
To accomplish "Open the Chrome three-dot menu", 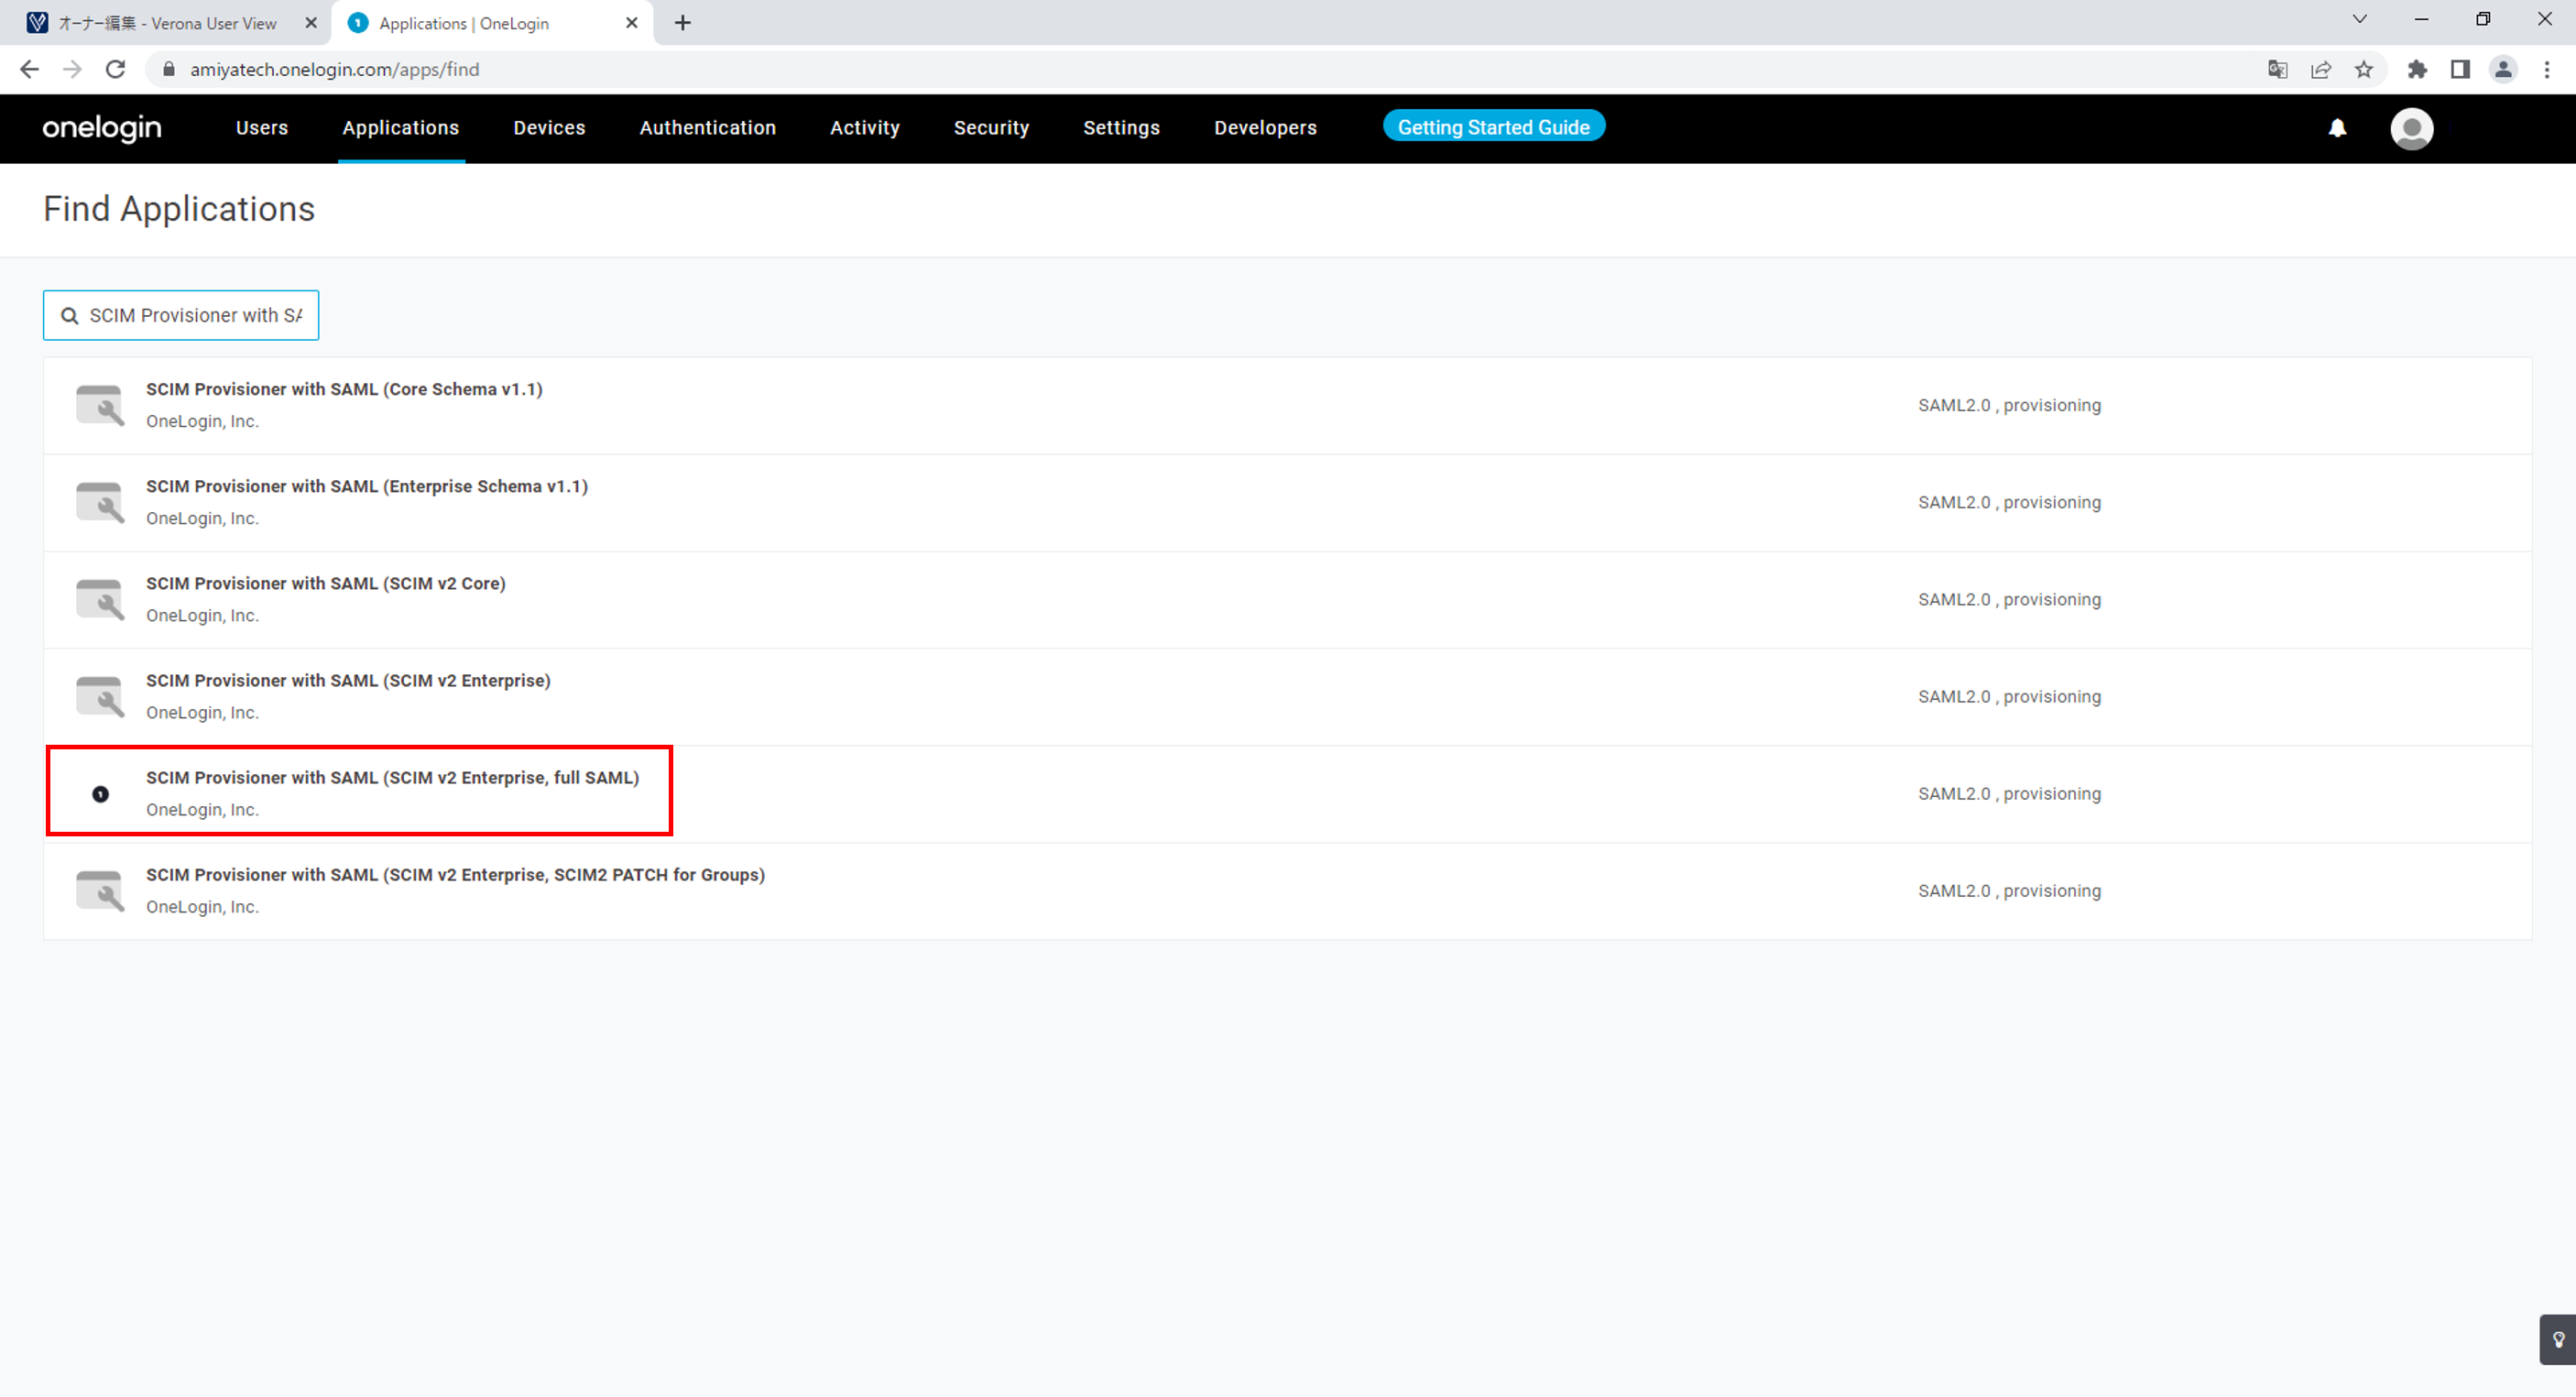I will point(2547,69).
